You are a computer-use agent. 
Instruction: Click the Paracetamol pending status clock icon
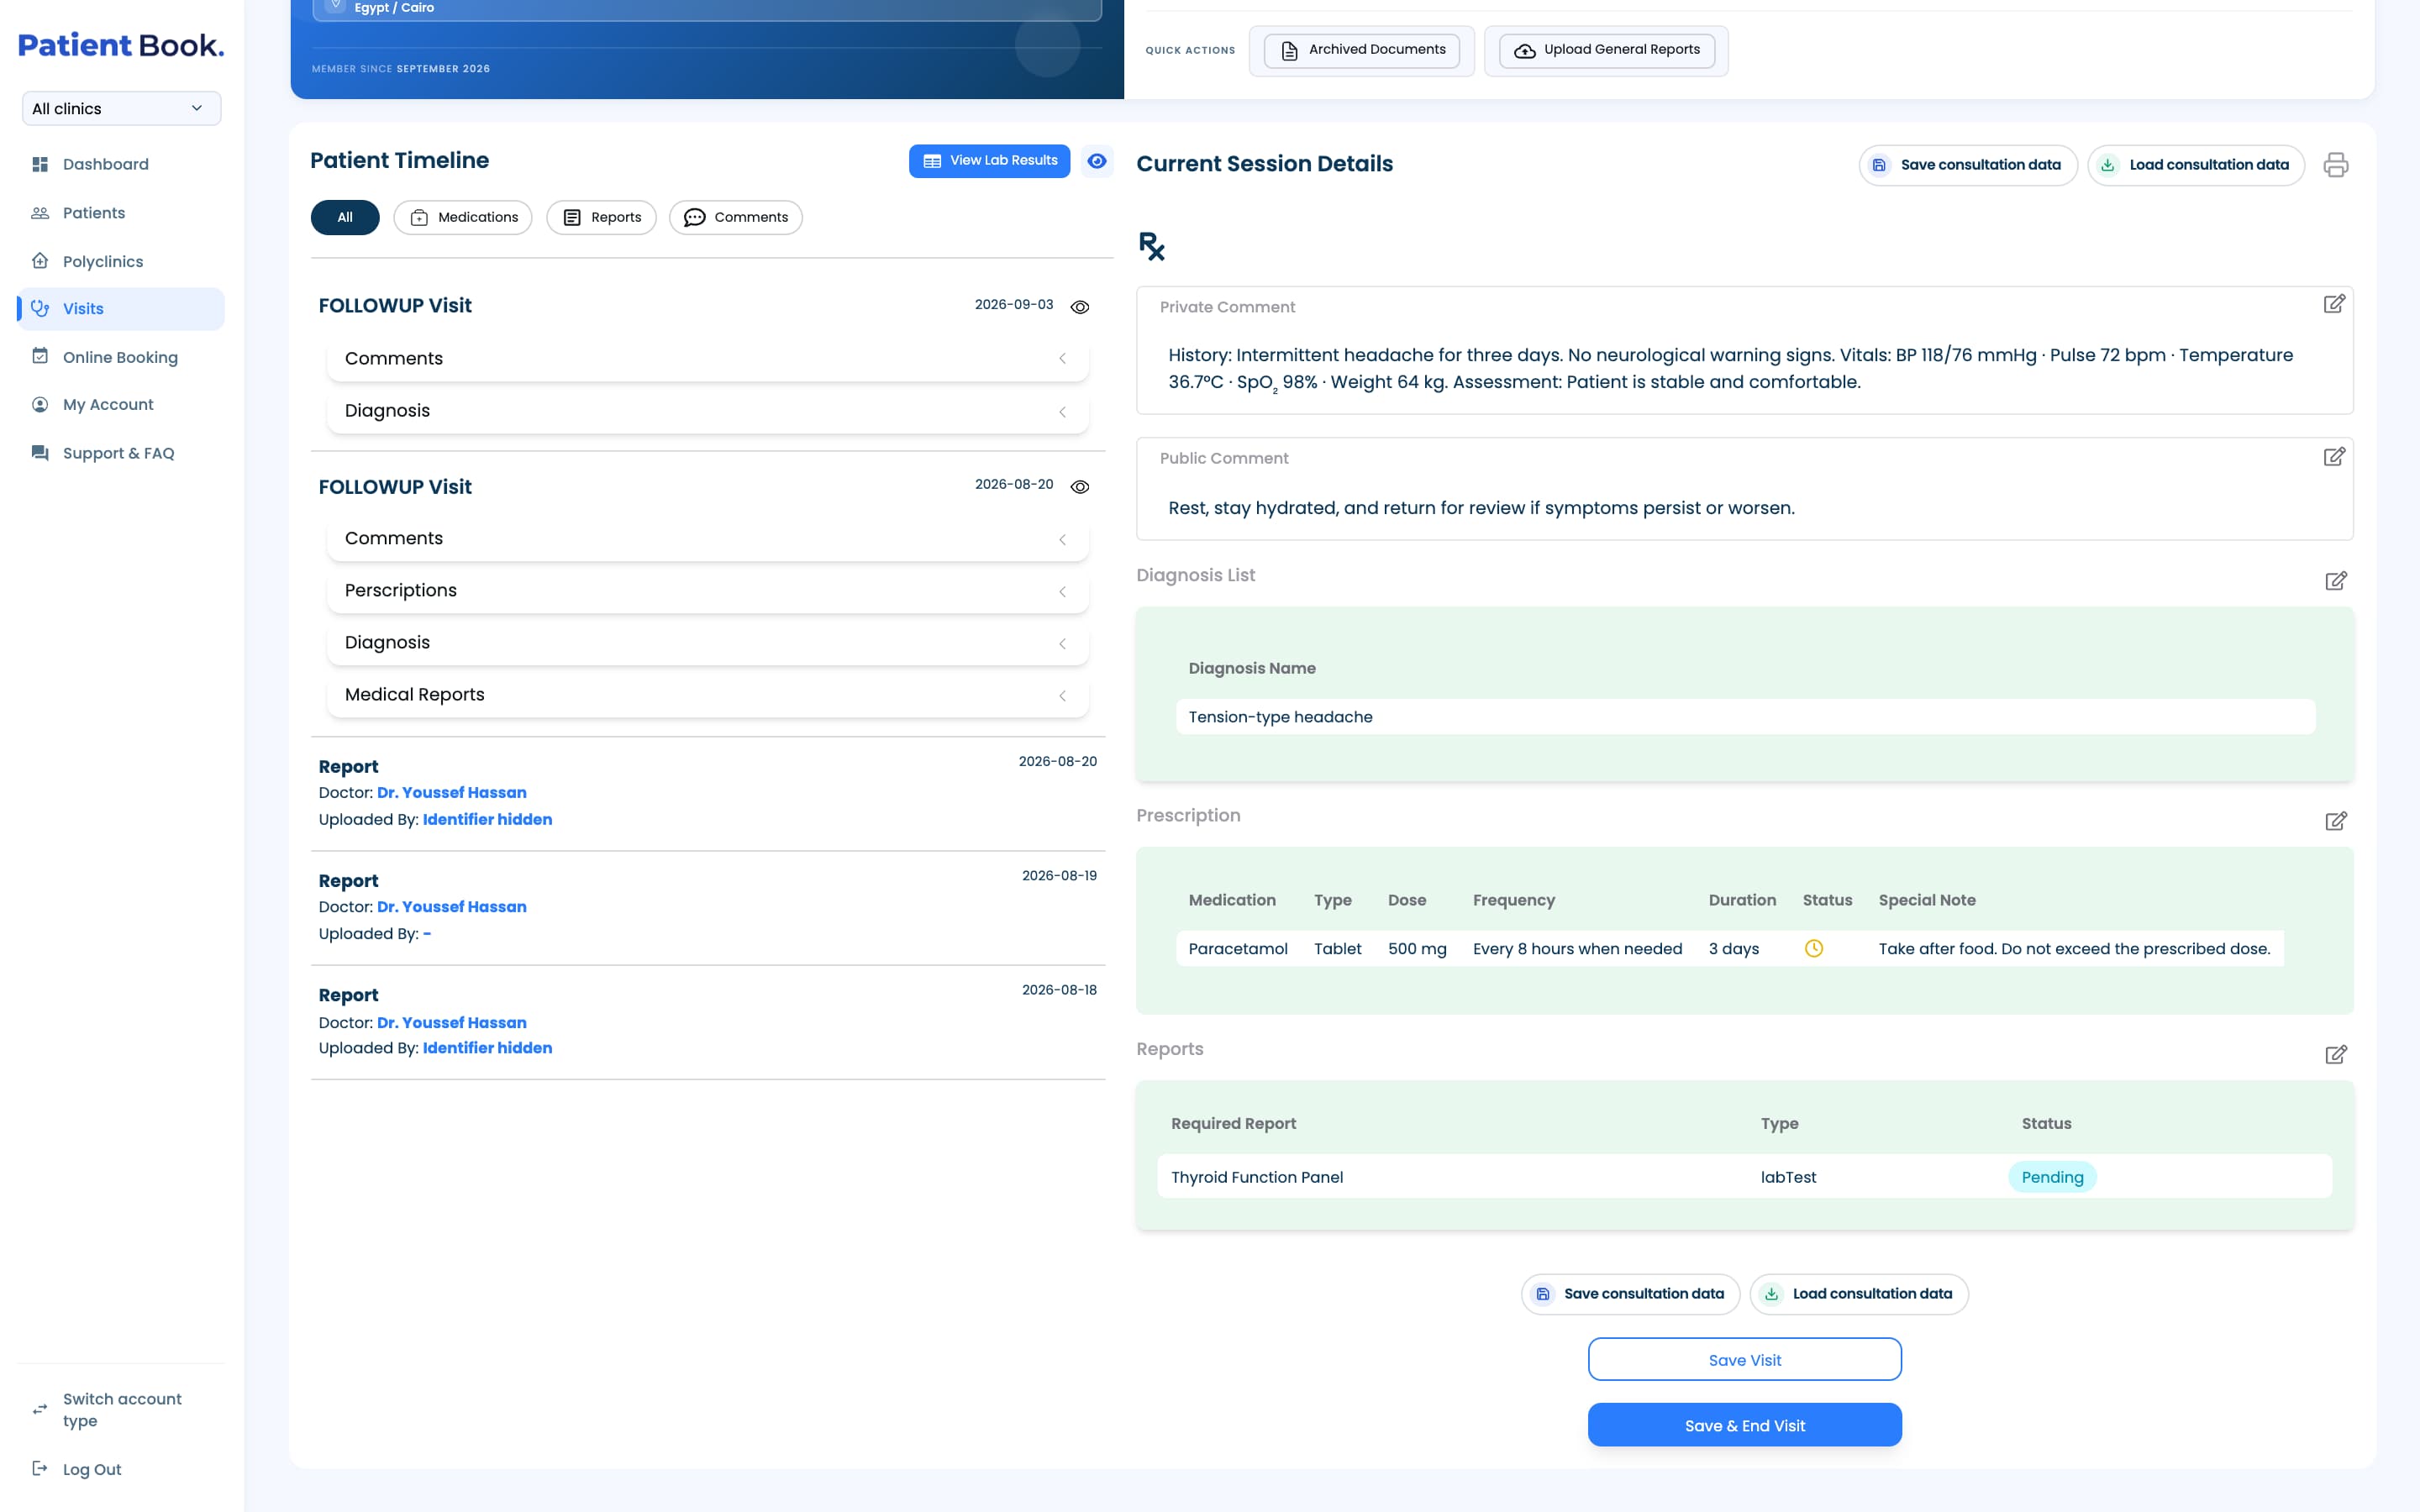[1813, 948]
